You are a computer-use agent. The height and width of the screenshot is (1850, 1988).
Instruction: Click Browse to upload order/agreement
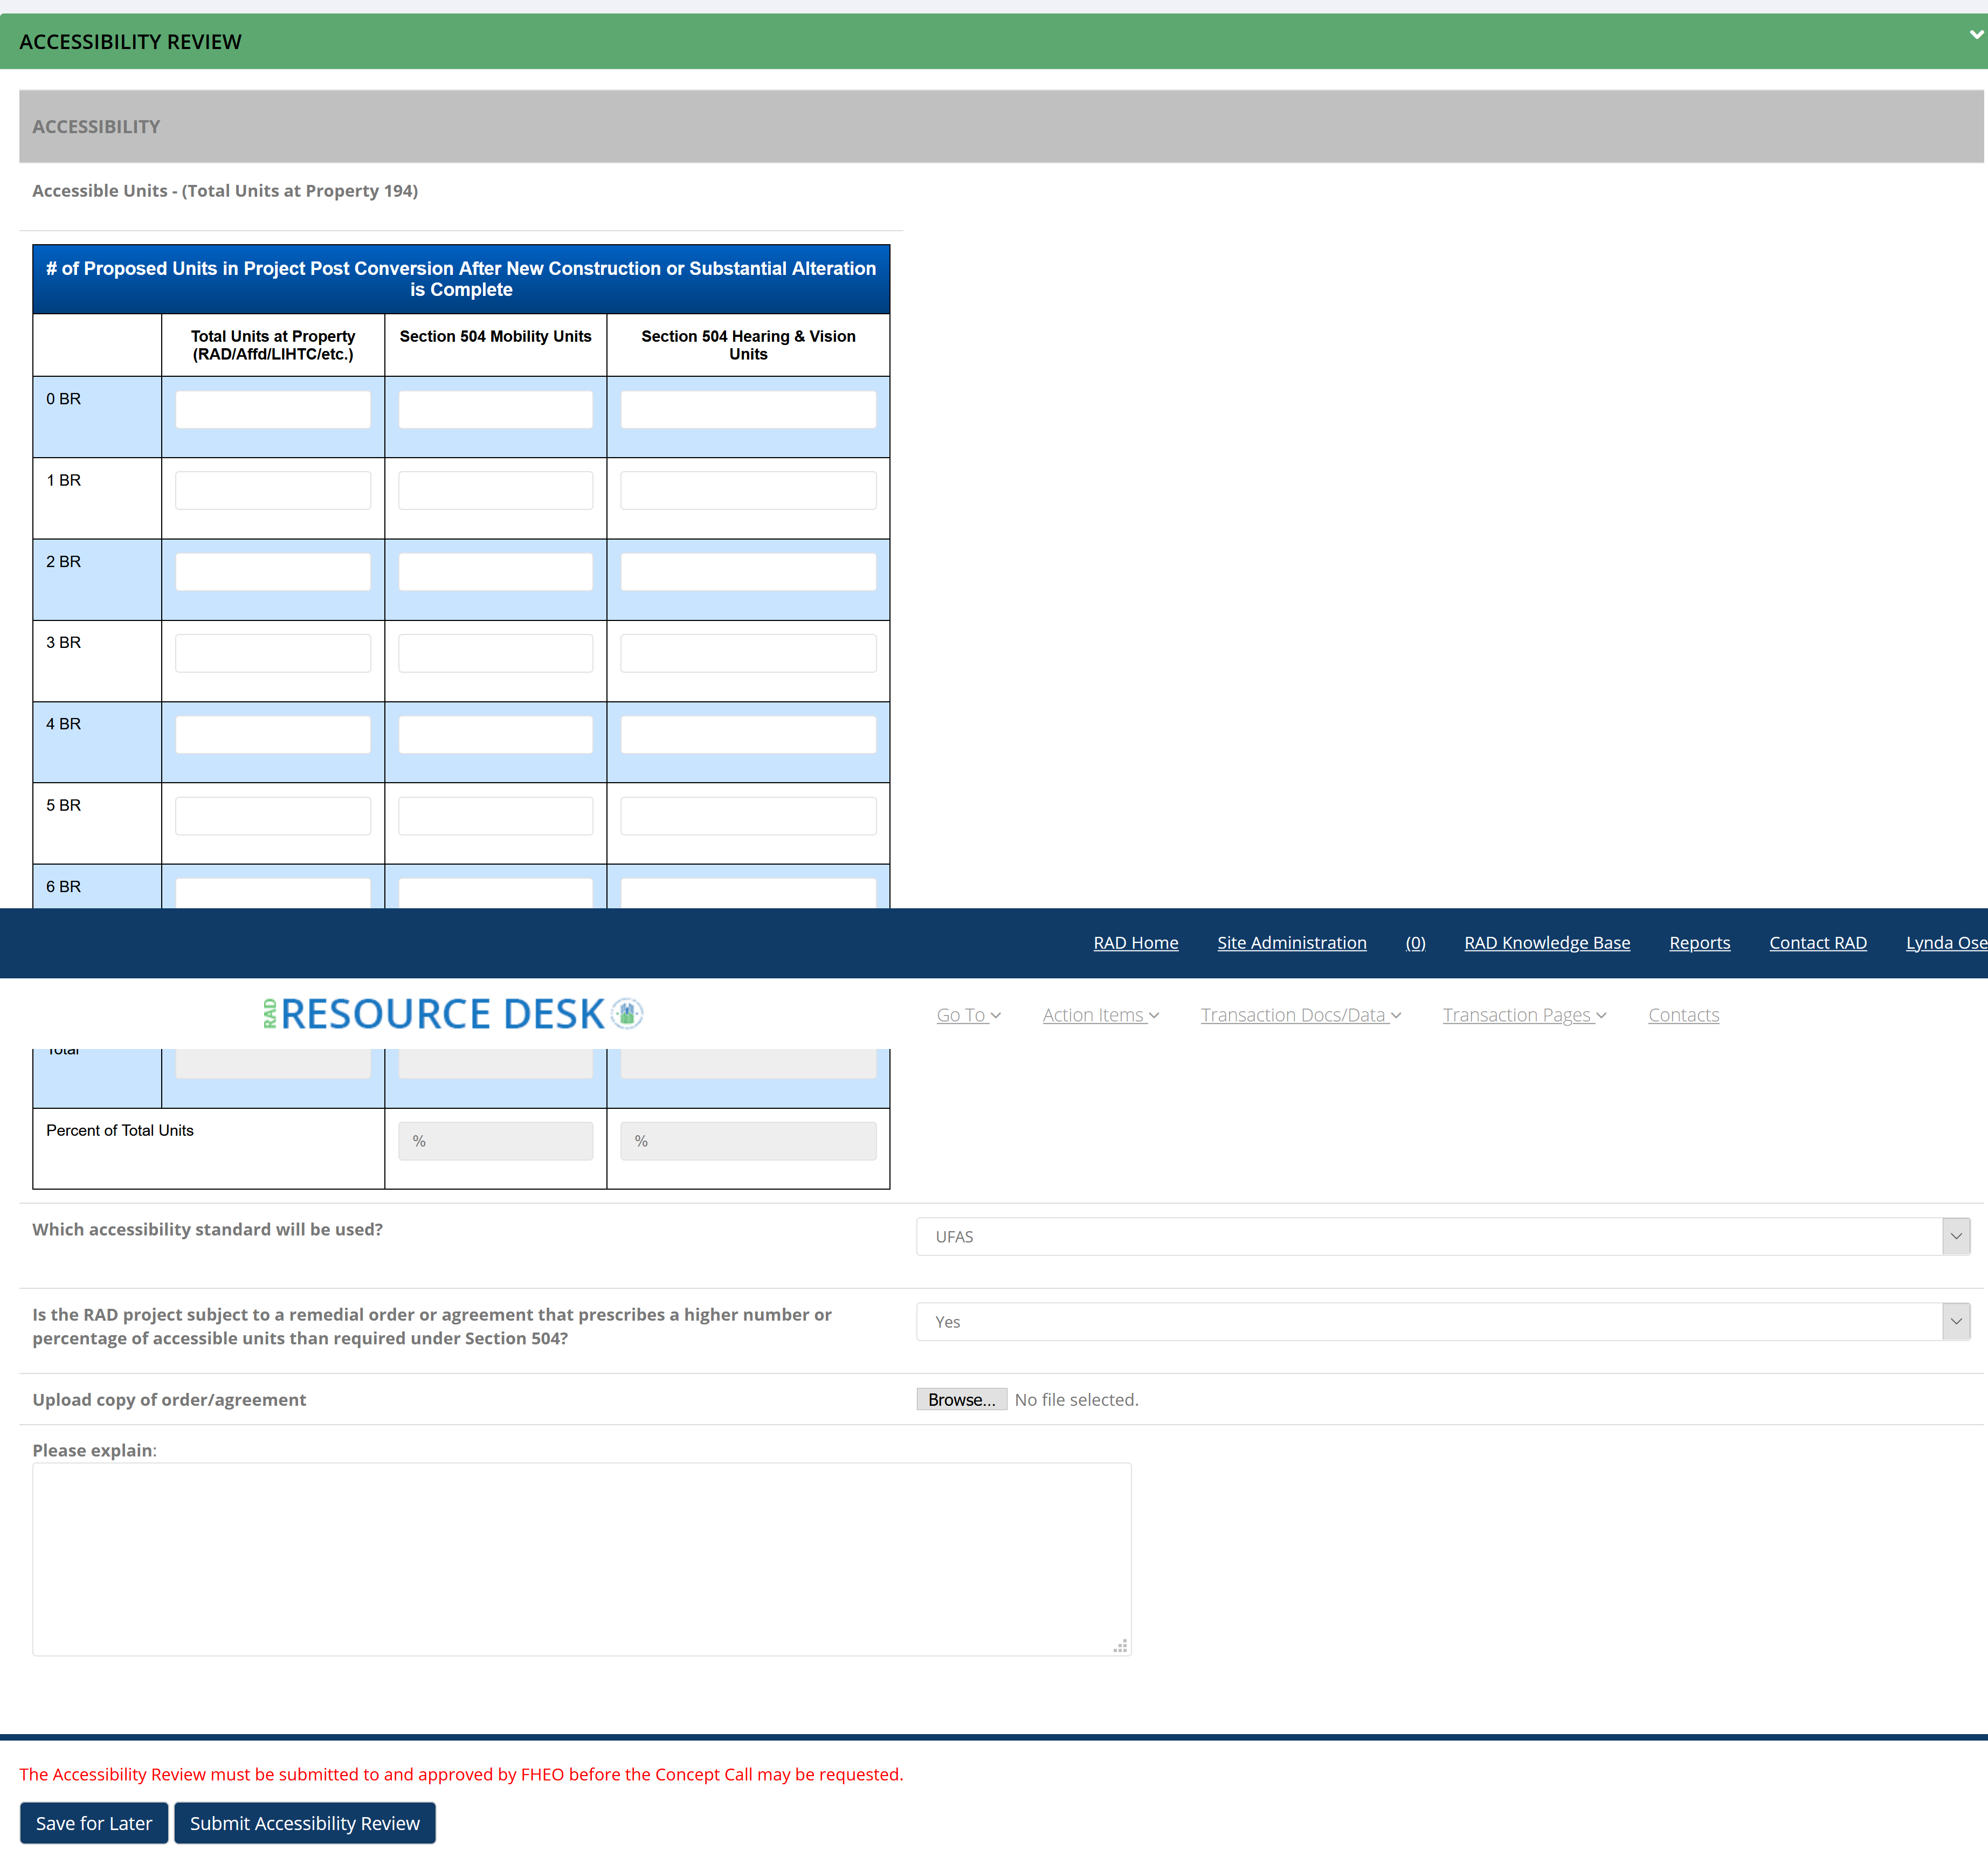point(961,1400)
